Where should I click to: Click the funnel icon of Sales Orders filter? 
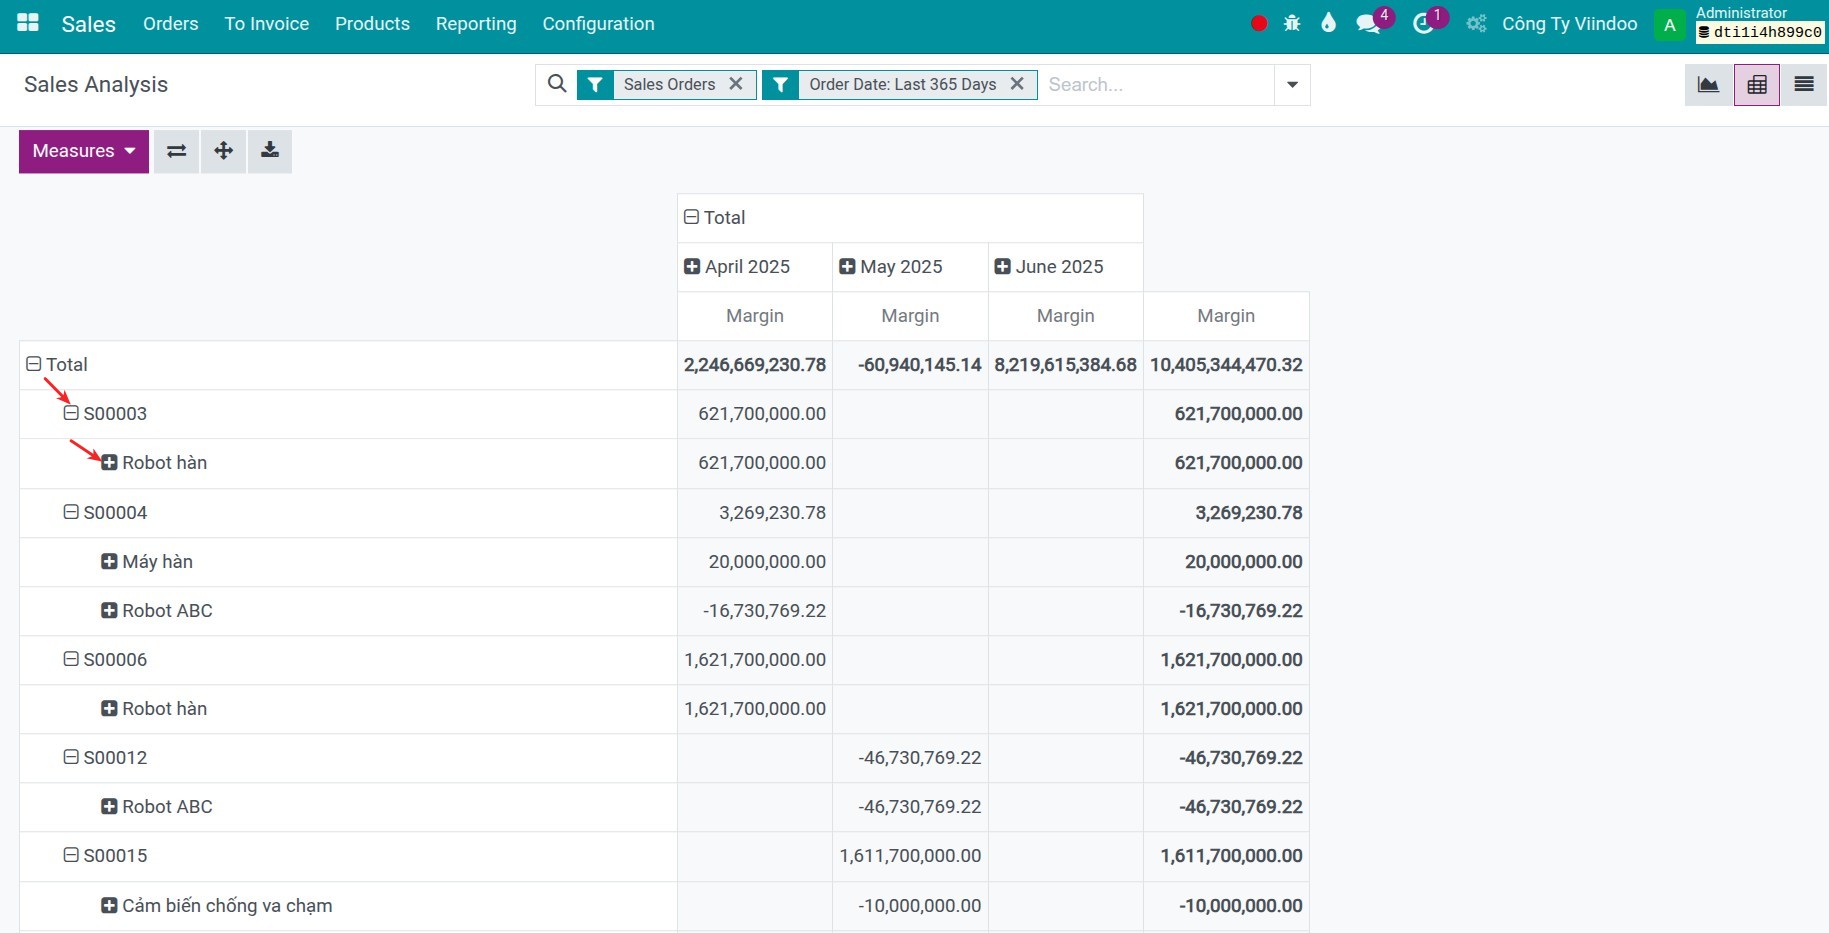pyautogui.click(x=595, y=85)
